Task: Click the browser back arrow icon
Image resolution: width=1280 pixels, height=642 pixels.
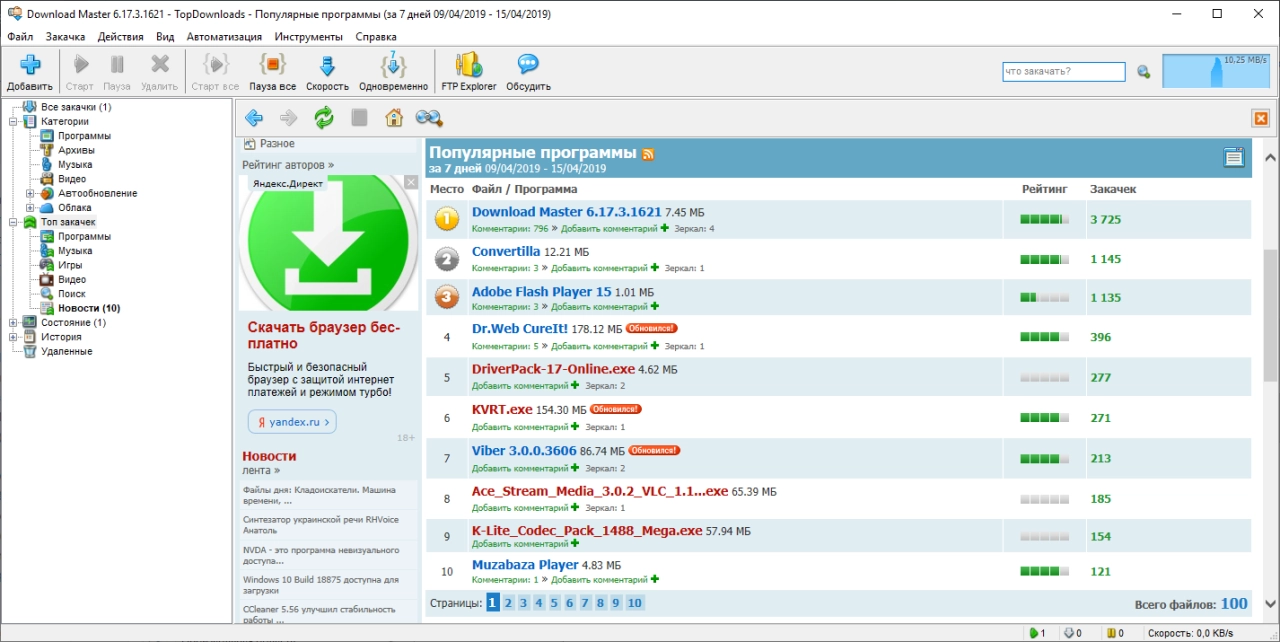Action: coord(254,118)
